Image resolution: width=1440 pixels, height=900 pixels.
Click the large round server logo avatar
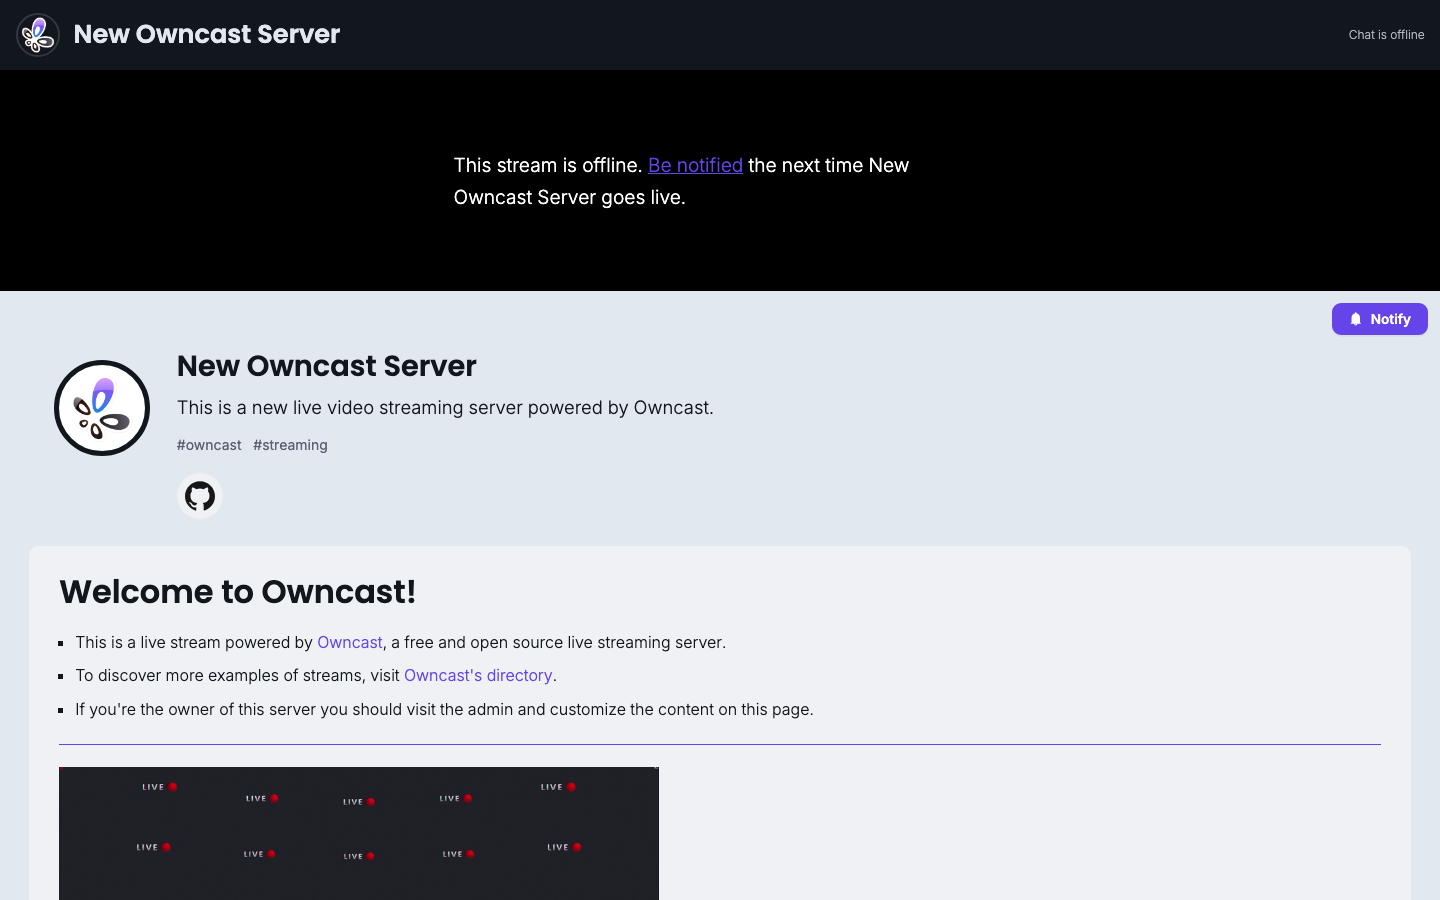point(102,408)
